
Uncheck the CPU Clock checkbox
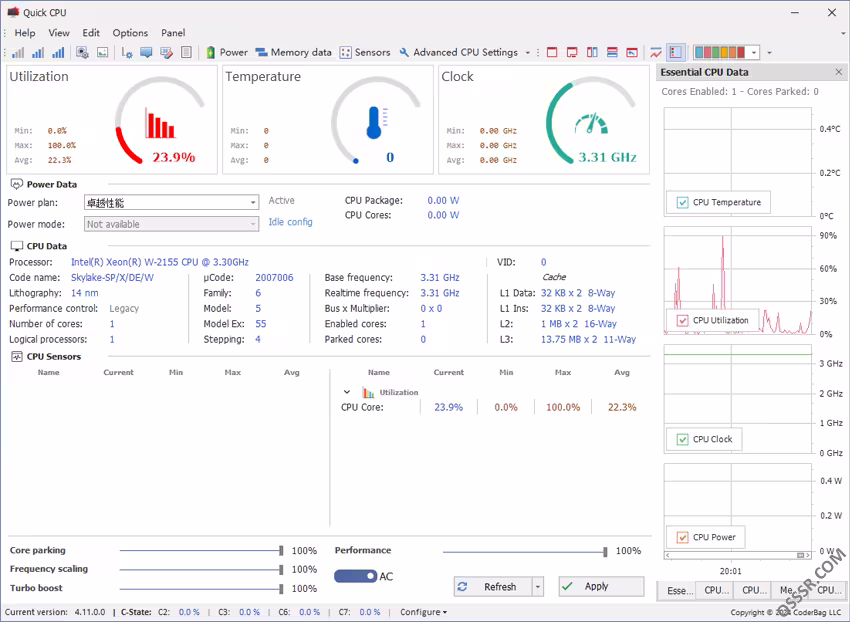(682, 439)
